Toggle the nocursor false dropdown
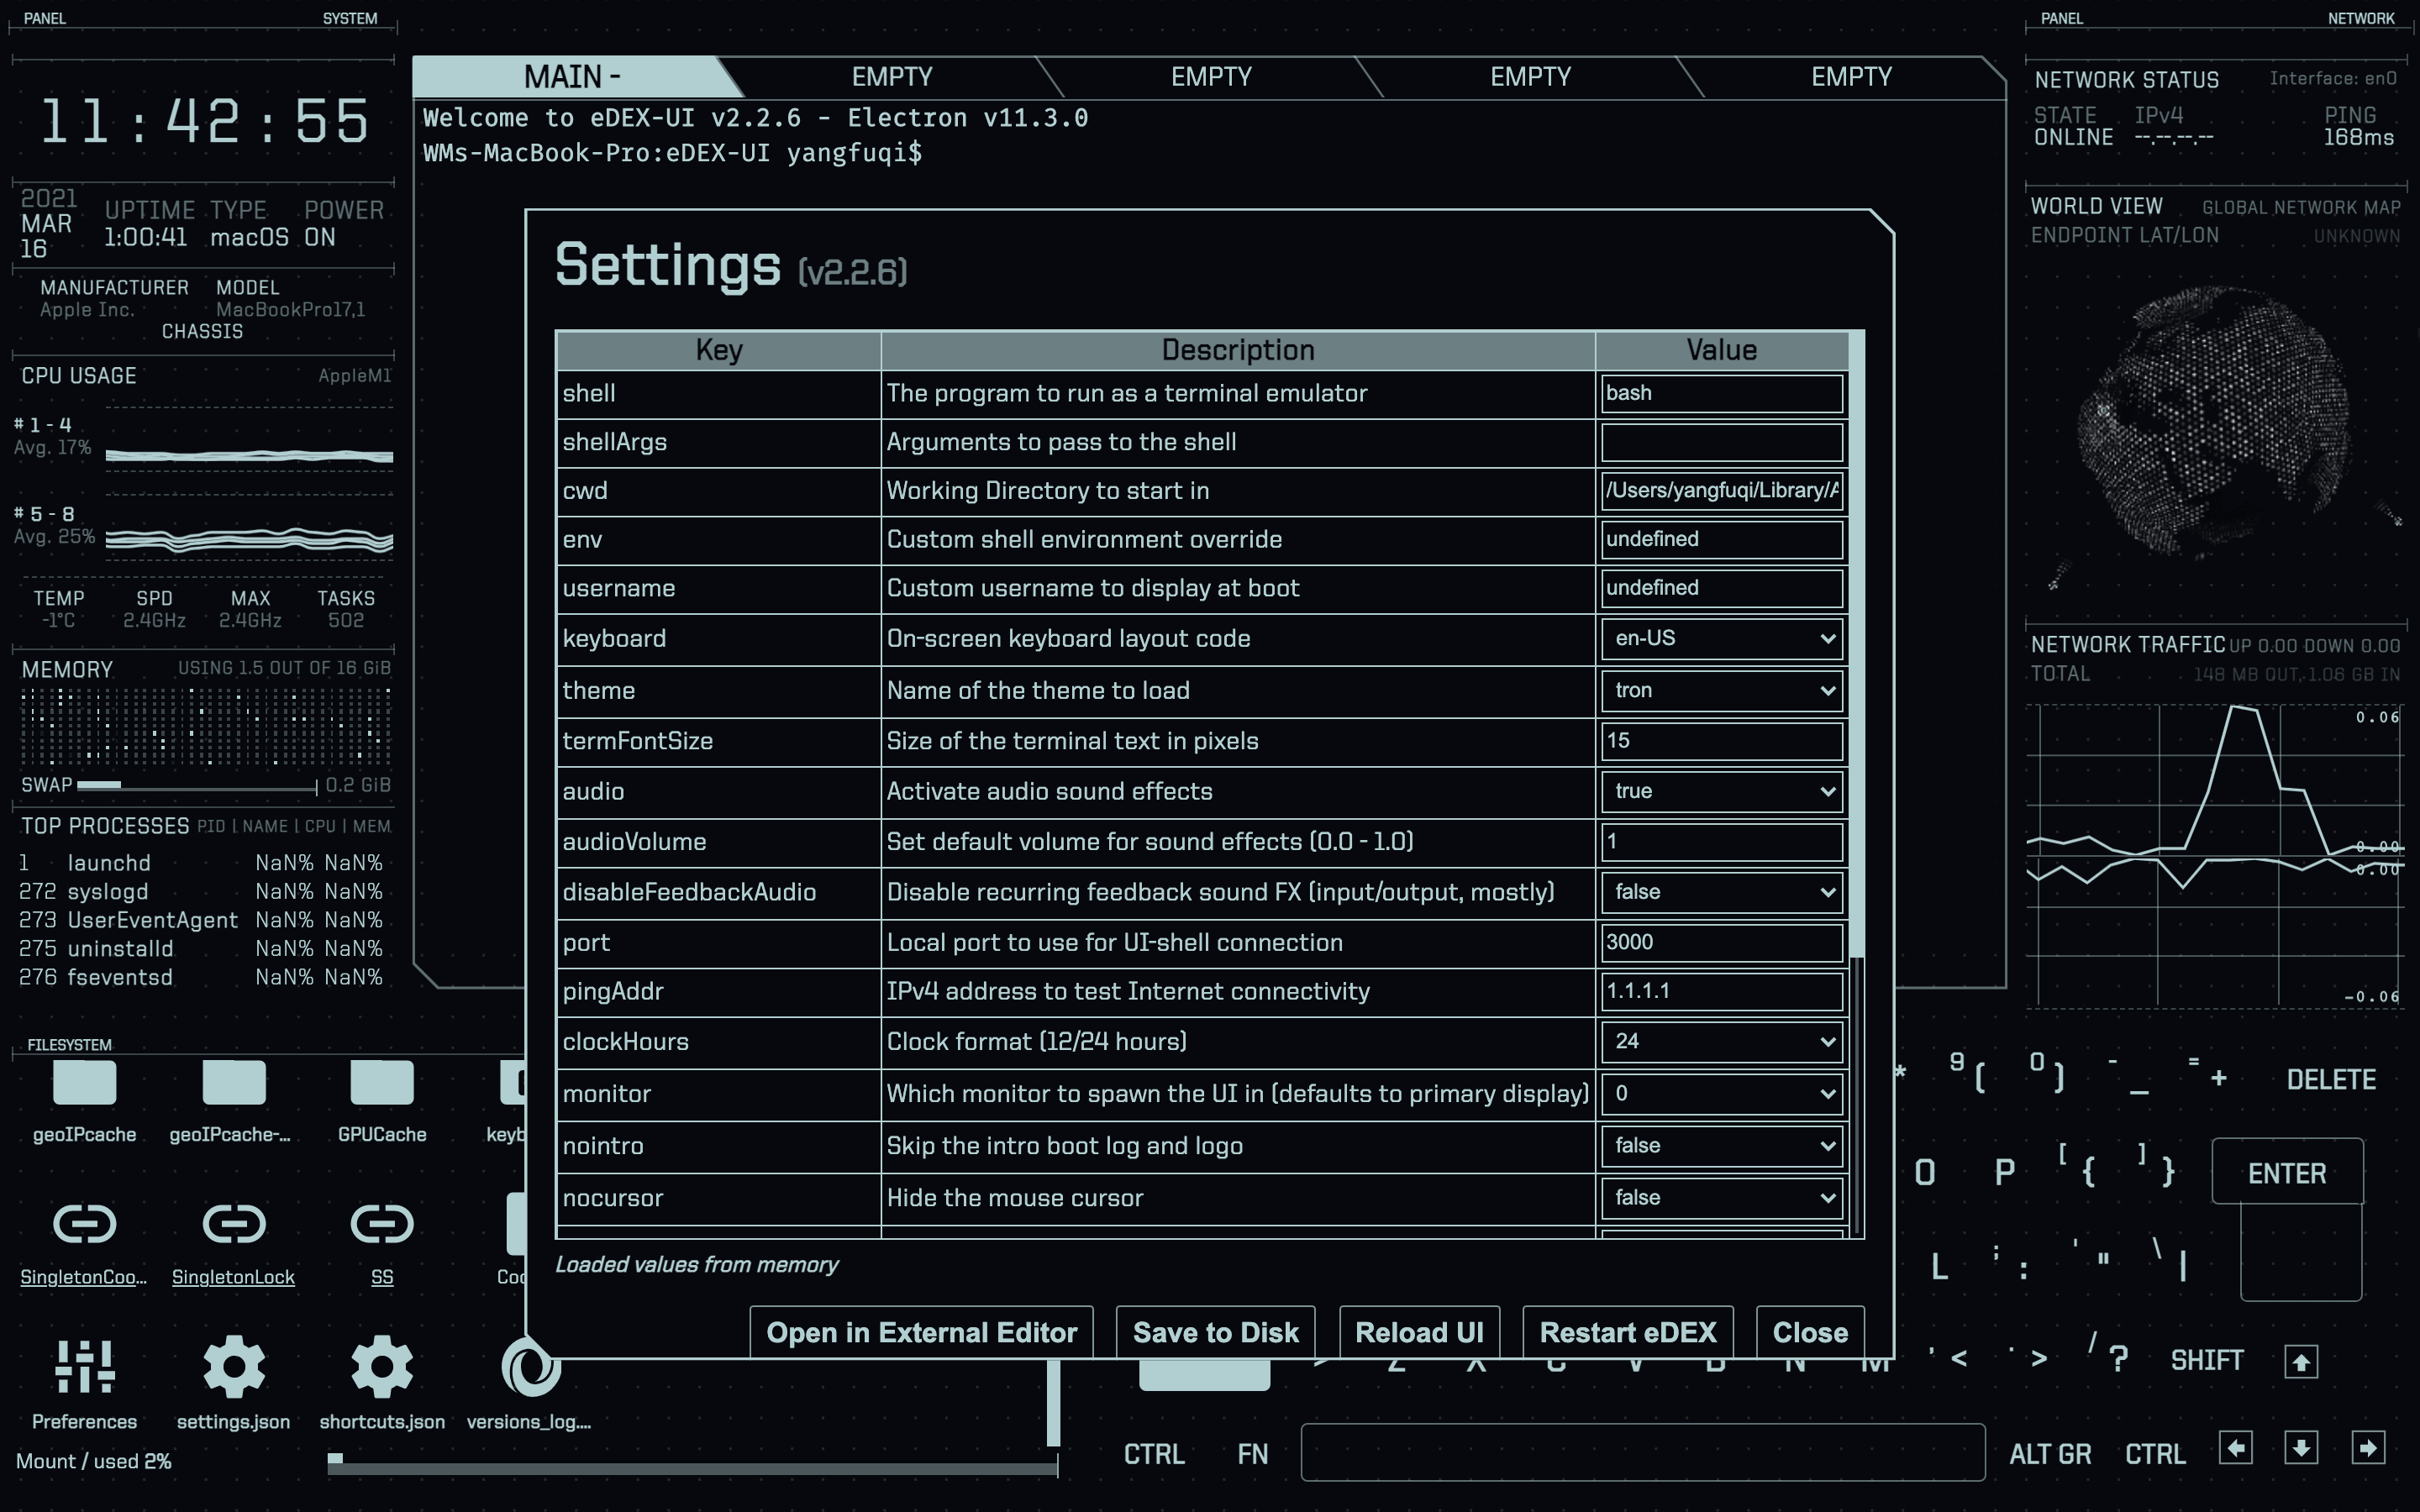Image resolution: width=2420 pixels, height=1512 pixels. click(1721, 1197)
